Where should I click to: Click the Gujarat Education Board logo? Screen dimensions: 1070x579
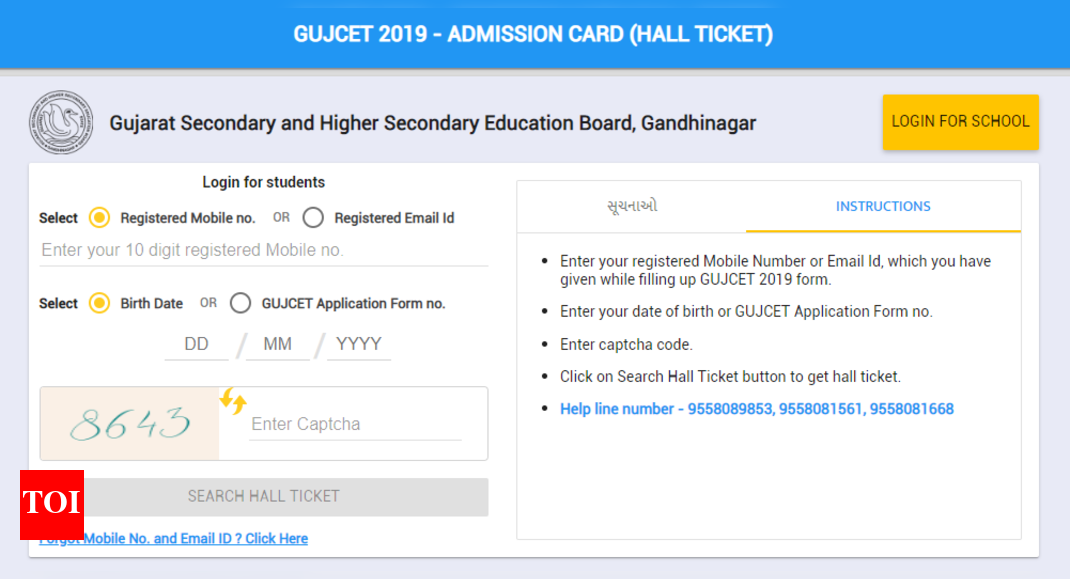click(x=60, y=123)
